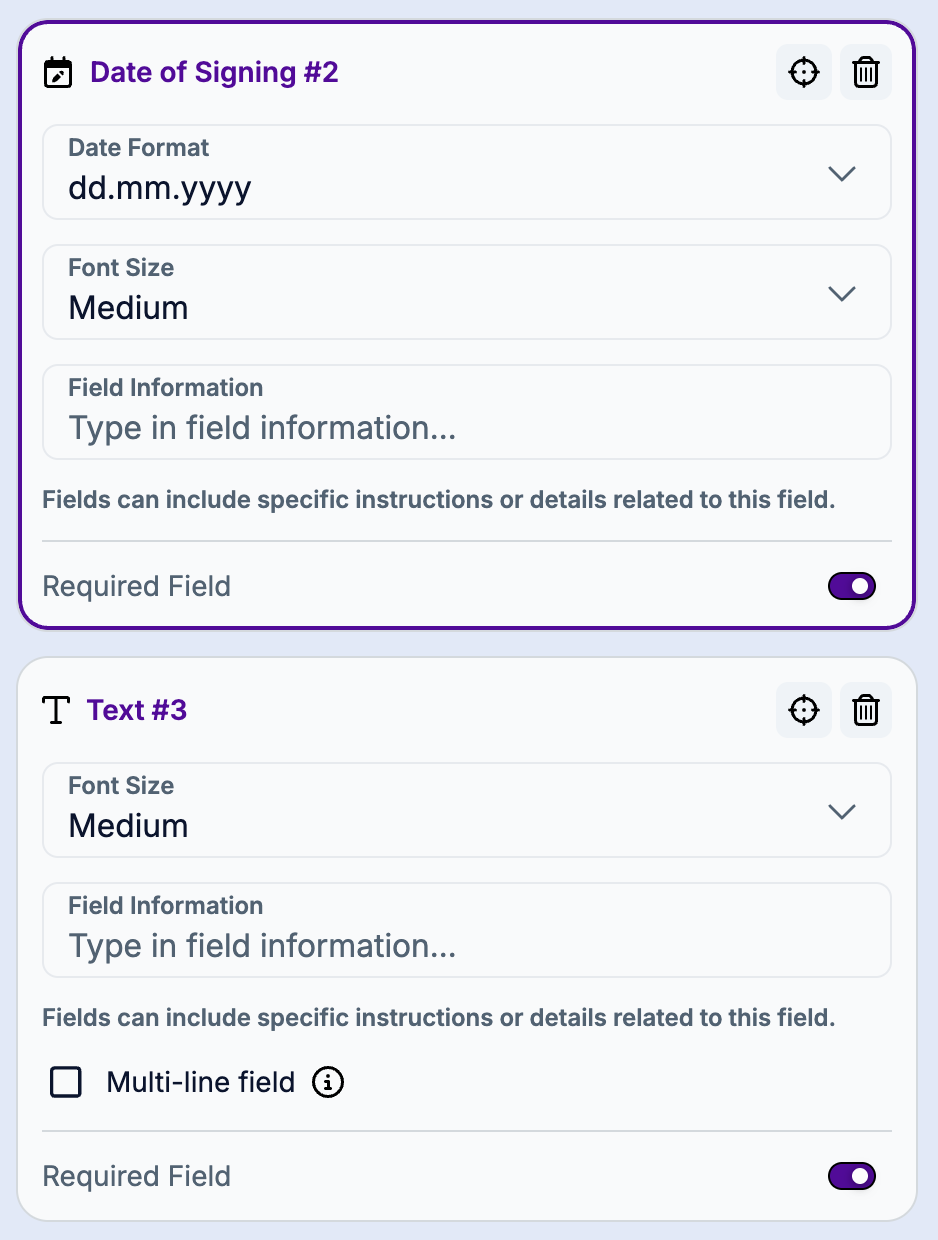This screenshot has height=1240, width=938.
Task: Click the text type icon beside Text #3
Action: pos(57,710)
